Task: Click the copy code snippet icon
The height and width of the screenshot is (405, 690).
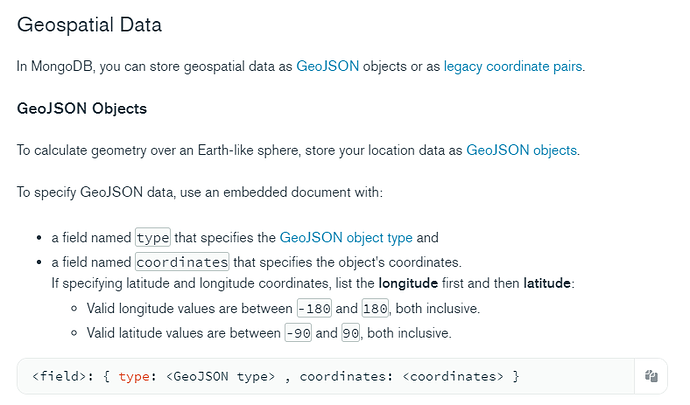Action: pyautogui.click(x=651, y=376)
